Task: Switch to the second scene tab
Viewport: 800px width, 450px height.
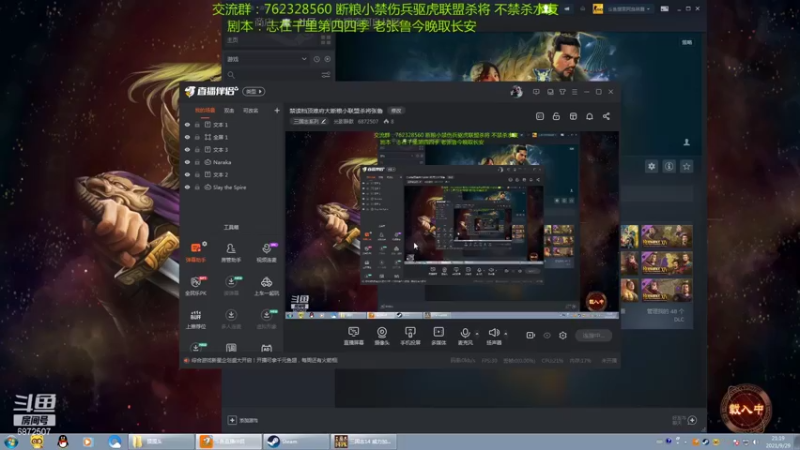Action: click(229, 110)
